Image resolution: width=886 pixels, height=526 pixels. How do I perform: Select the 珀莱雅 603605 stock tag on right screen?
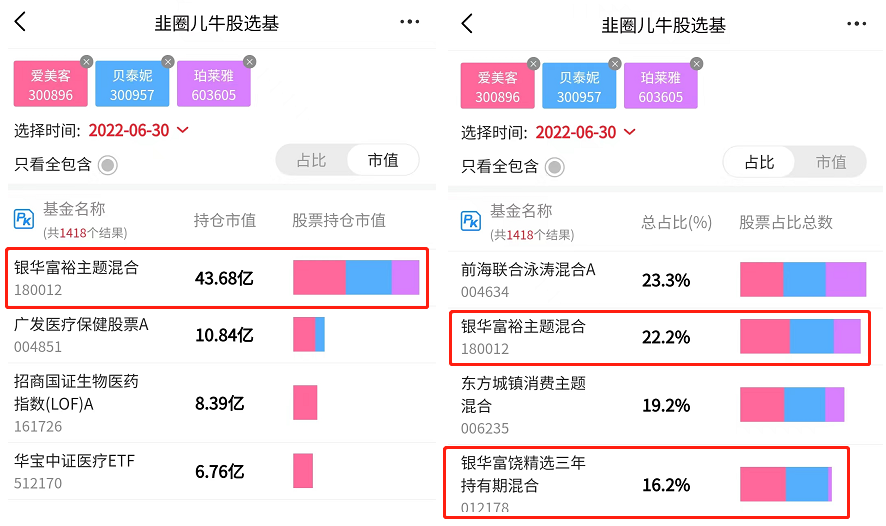661,86
